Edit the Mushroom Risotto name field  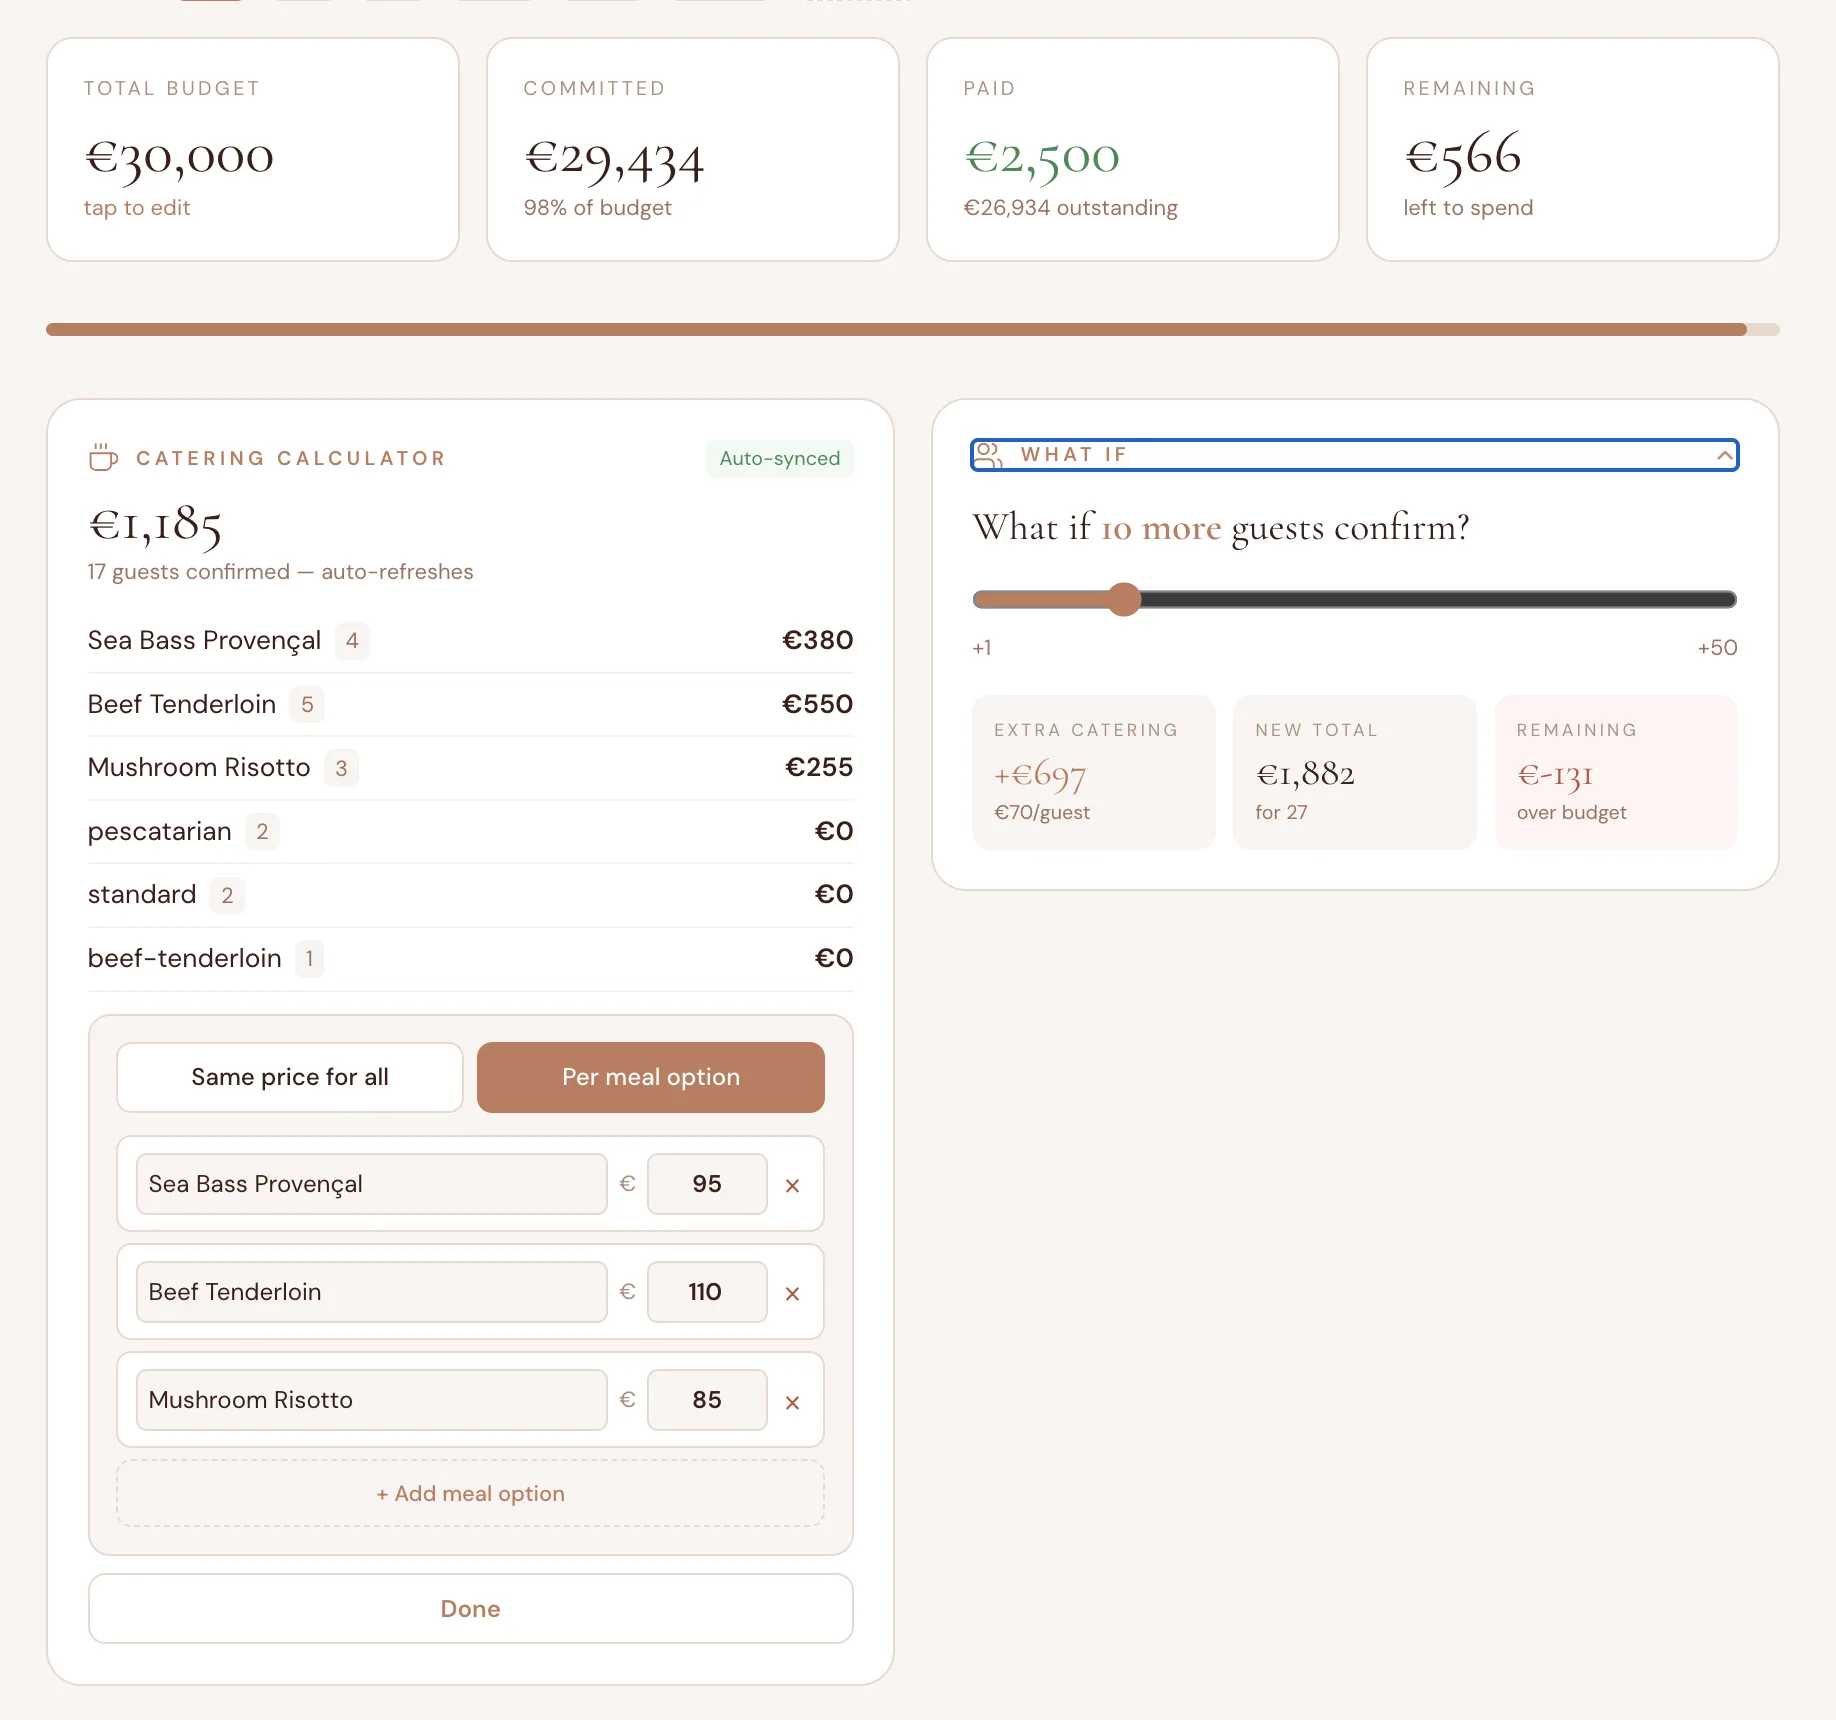pyautogui.click(x=372, y=1400)
